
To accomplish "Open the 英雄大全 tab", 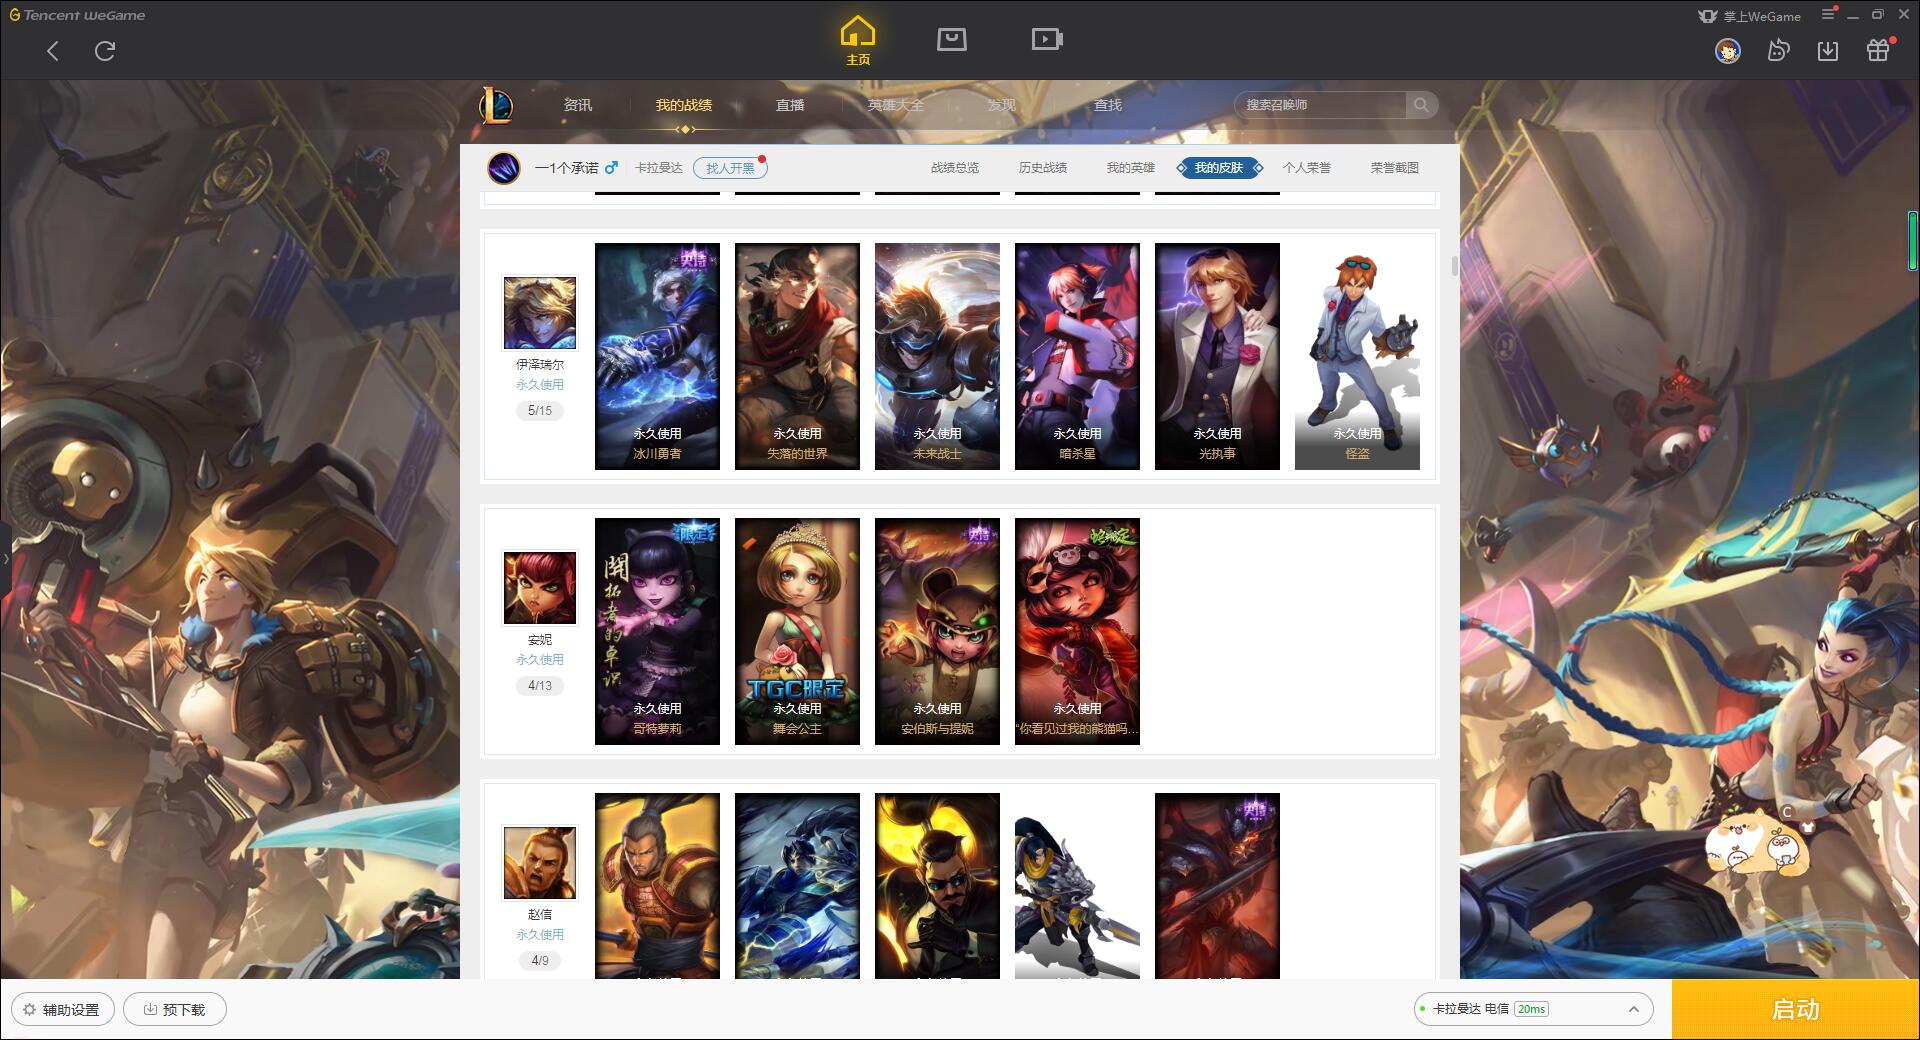I will click(x=896, y=105).
